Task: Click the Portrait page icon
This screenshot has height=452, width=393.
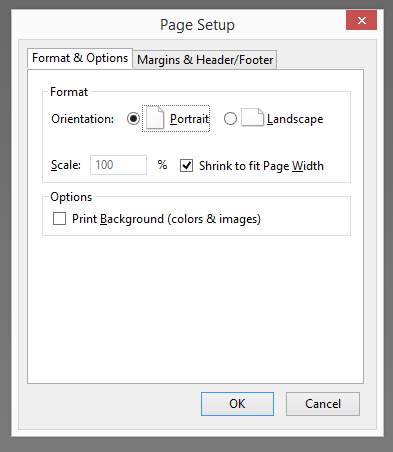Action: (x=155, y=118)
